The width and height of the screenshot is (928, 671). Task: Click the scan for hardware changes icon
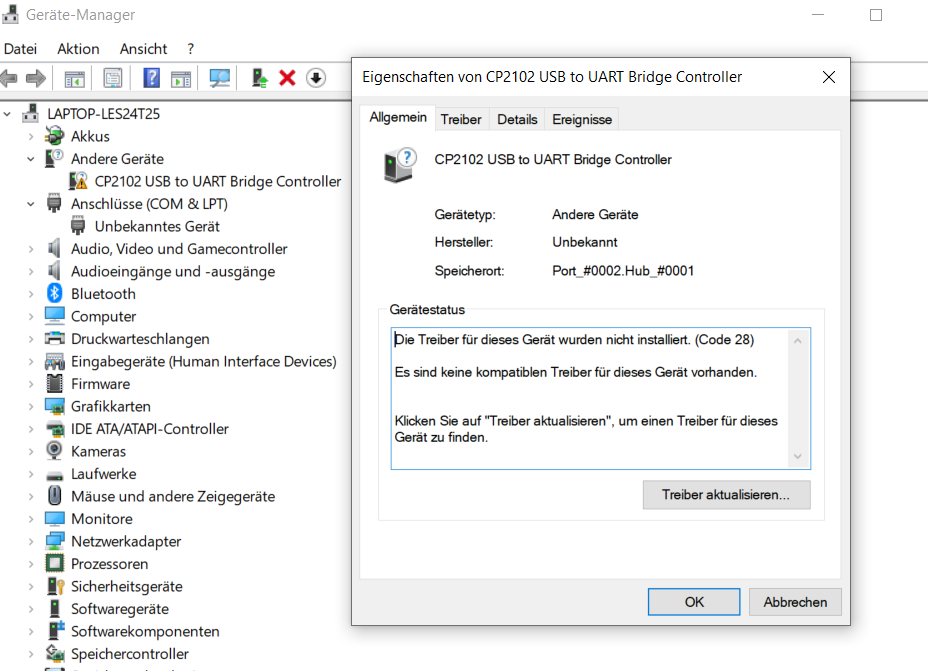point(219,78)
